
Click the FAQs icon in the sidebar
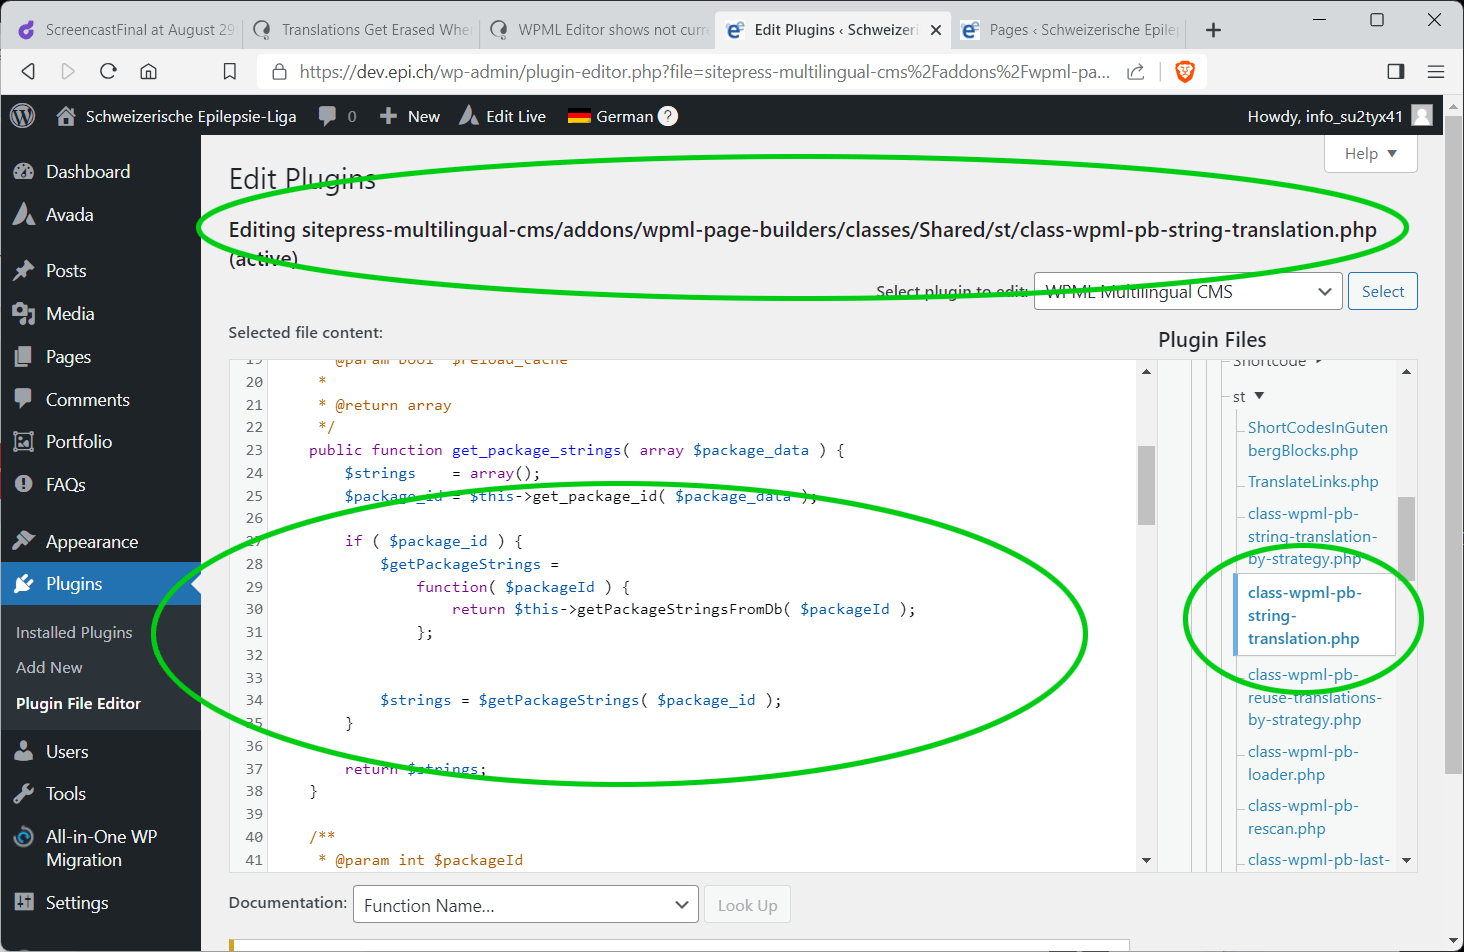24,485
